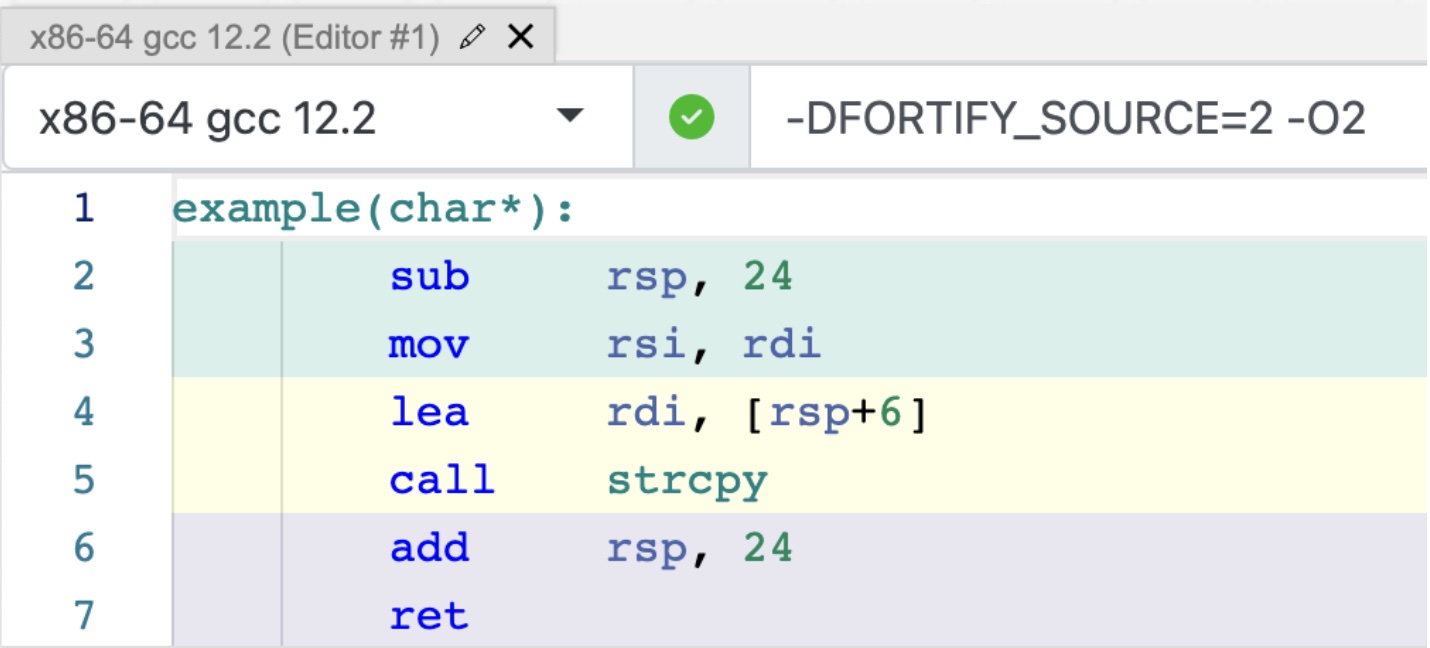Click line number 1 in the gutter
Viewport: 1430px width, 648px height.
[84, 208]
